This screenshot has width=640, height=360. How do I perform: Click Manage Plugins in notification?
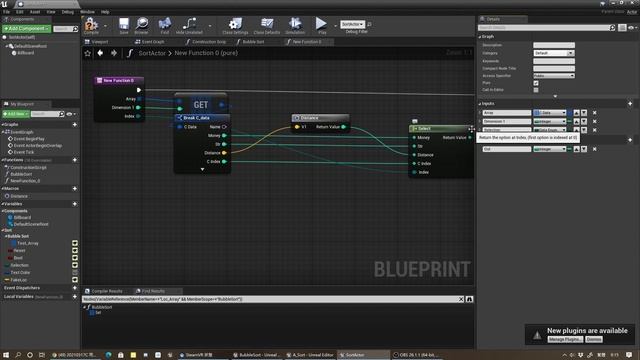click(x=565, y=340)
